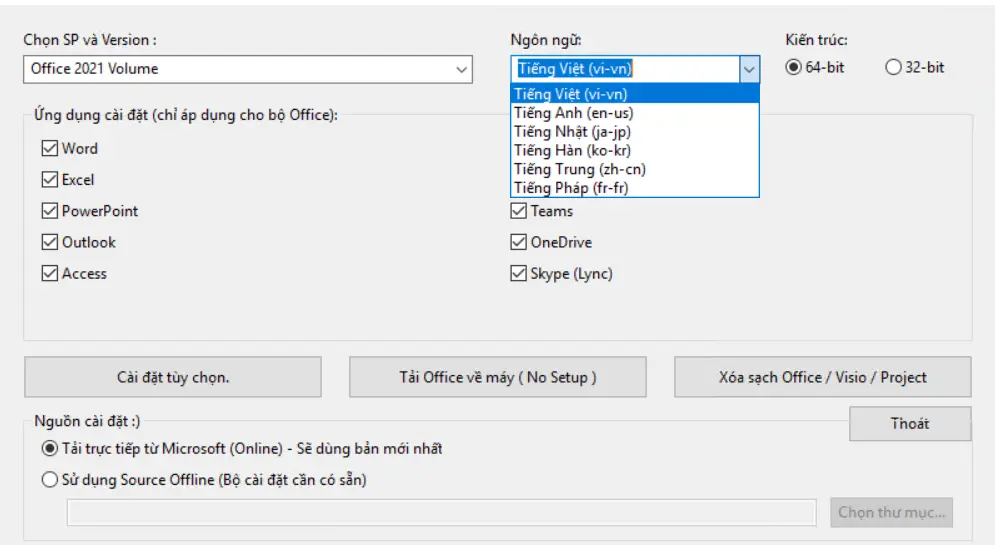Toggle the PowerPoint checkbox
Image resolution: width=995 pixels, height=545 pixels.
click(50, 211)
